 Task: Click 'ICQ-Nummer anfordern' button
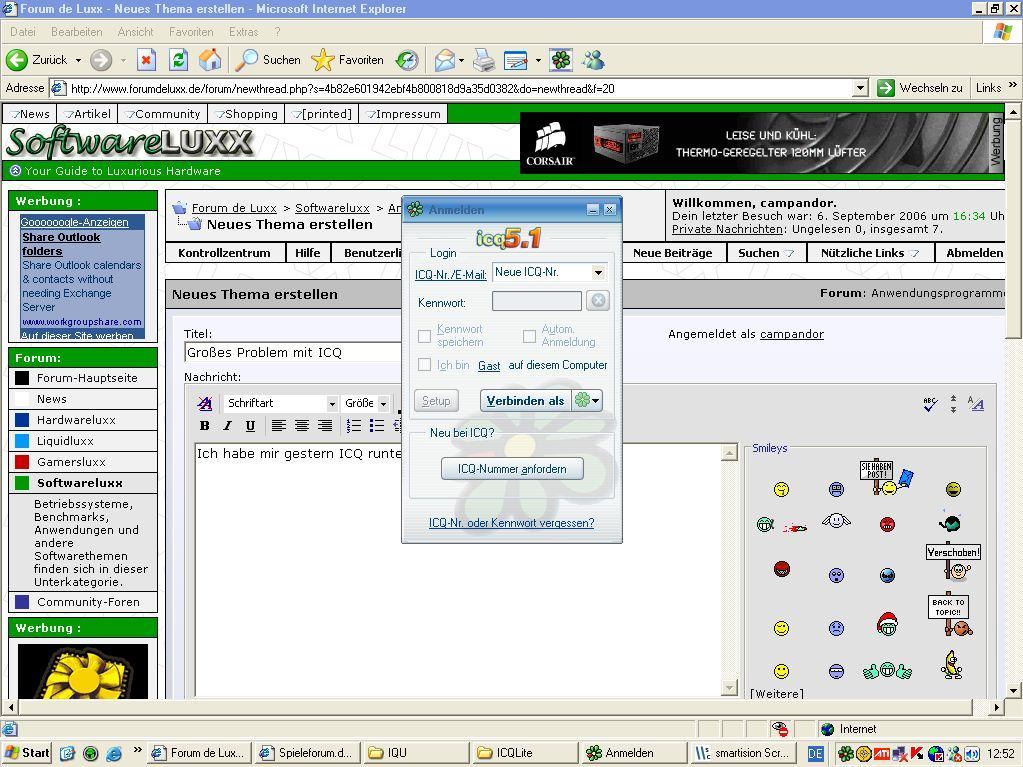click(512, 469)
